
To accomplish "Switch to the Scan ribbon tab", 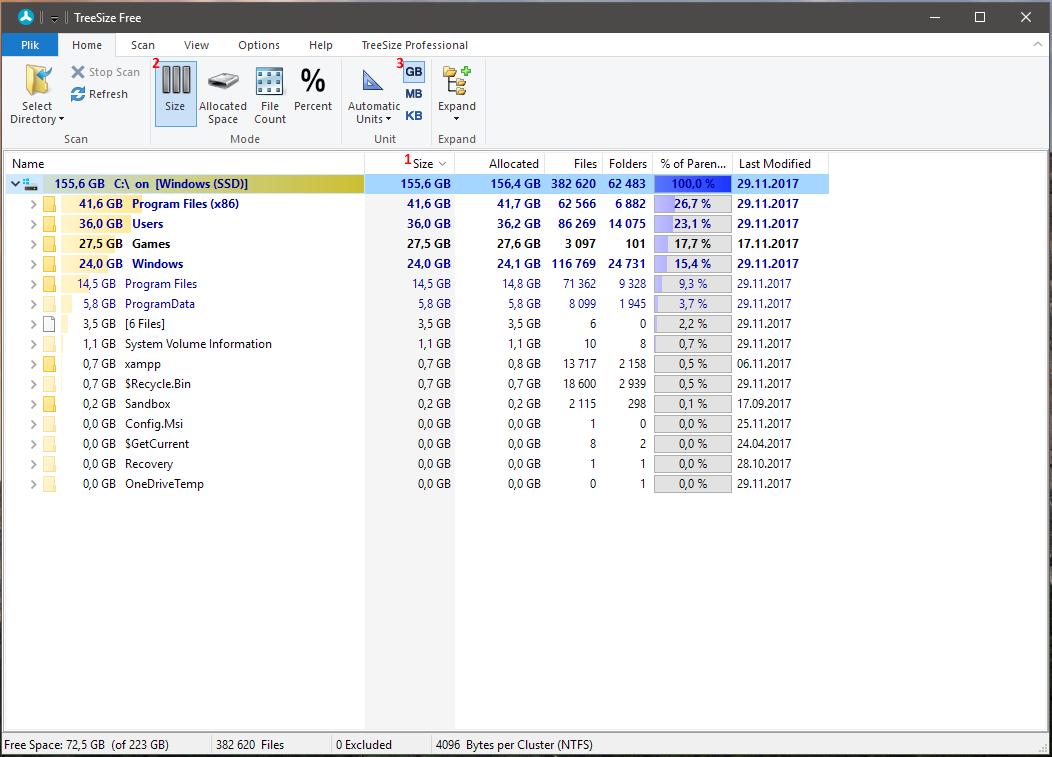I will point(143,45).
